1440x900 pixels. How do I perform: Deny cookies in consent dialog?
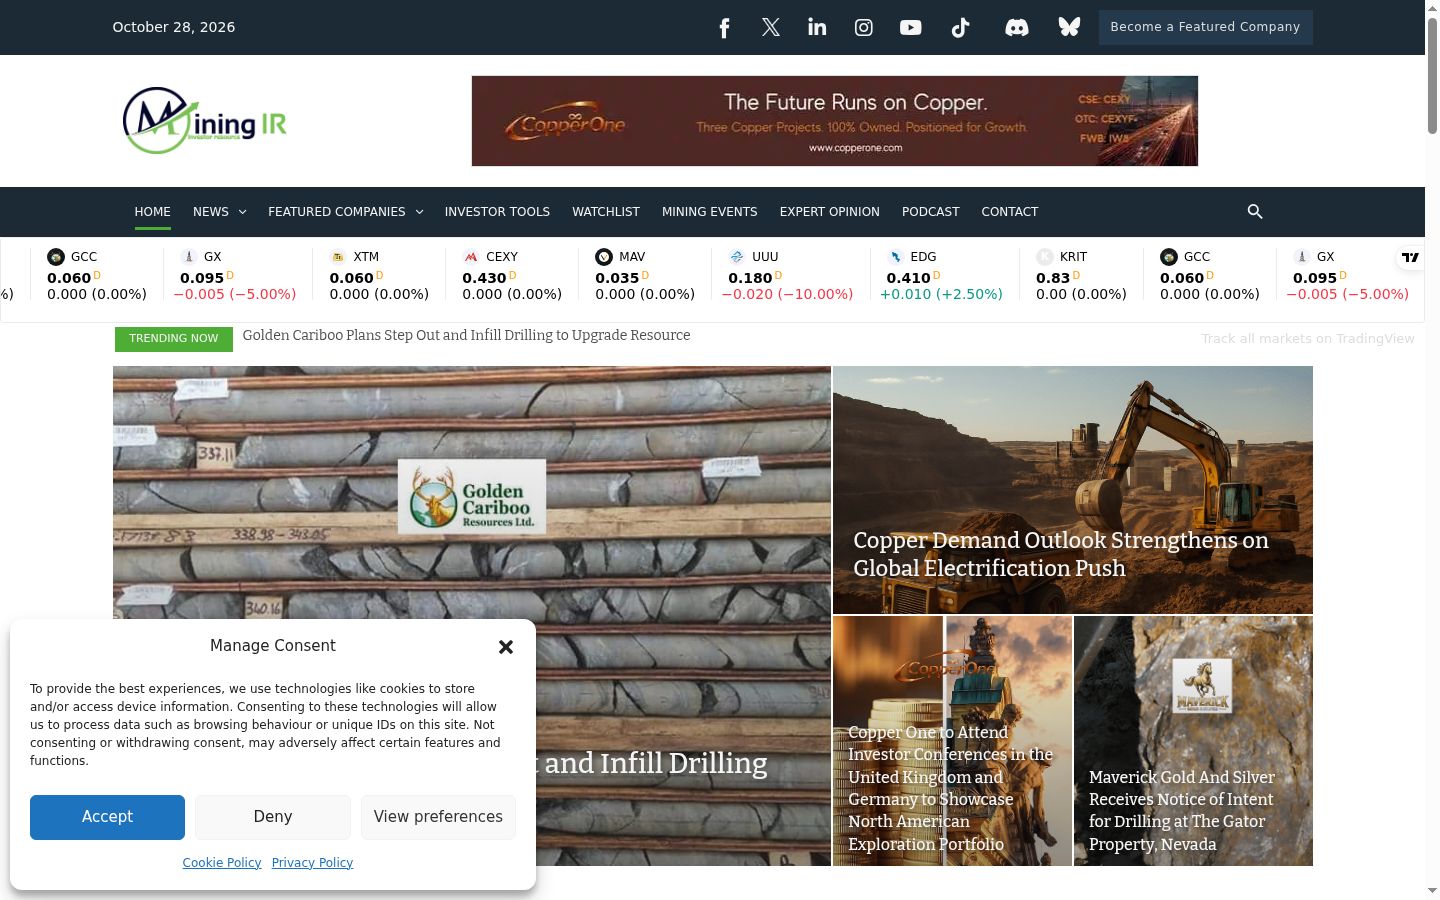[x=273, y=817]
